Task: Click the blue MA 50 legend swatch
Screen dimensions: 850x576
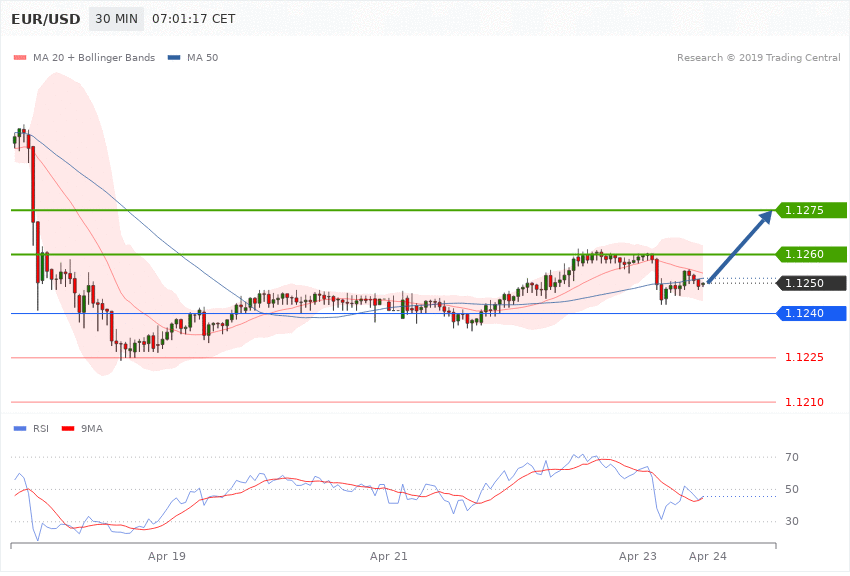Action: point(174,57)
